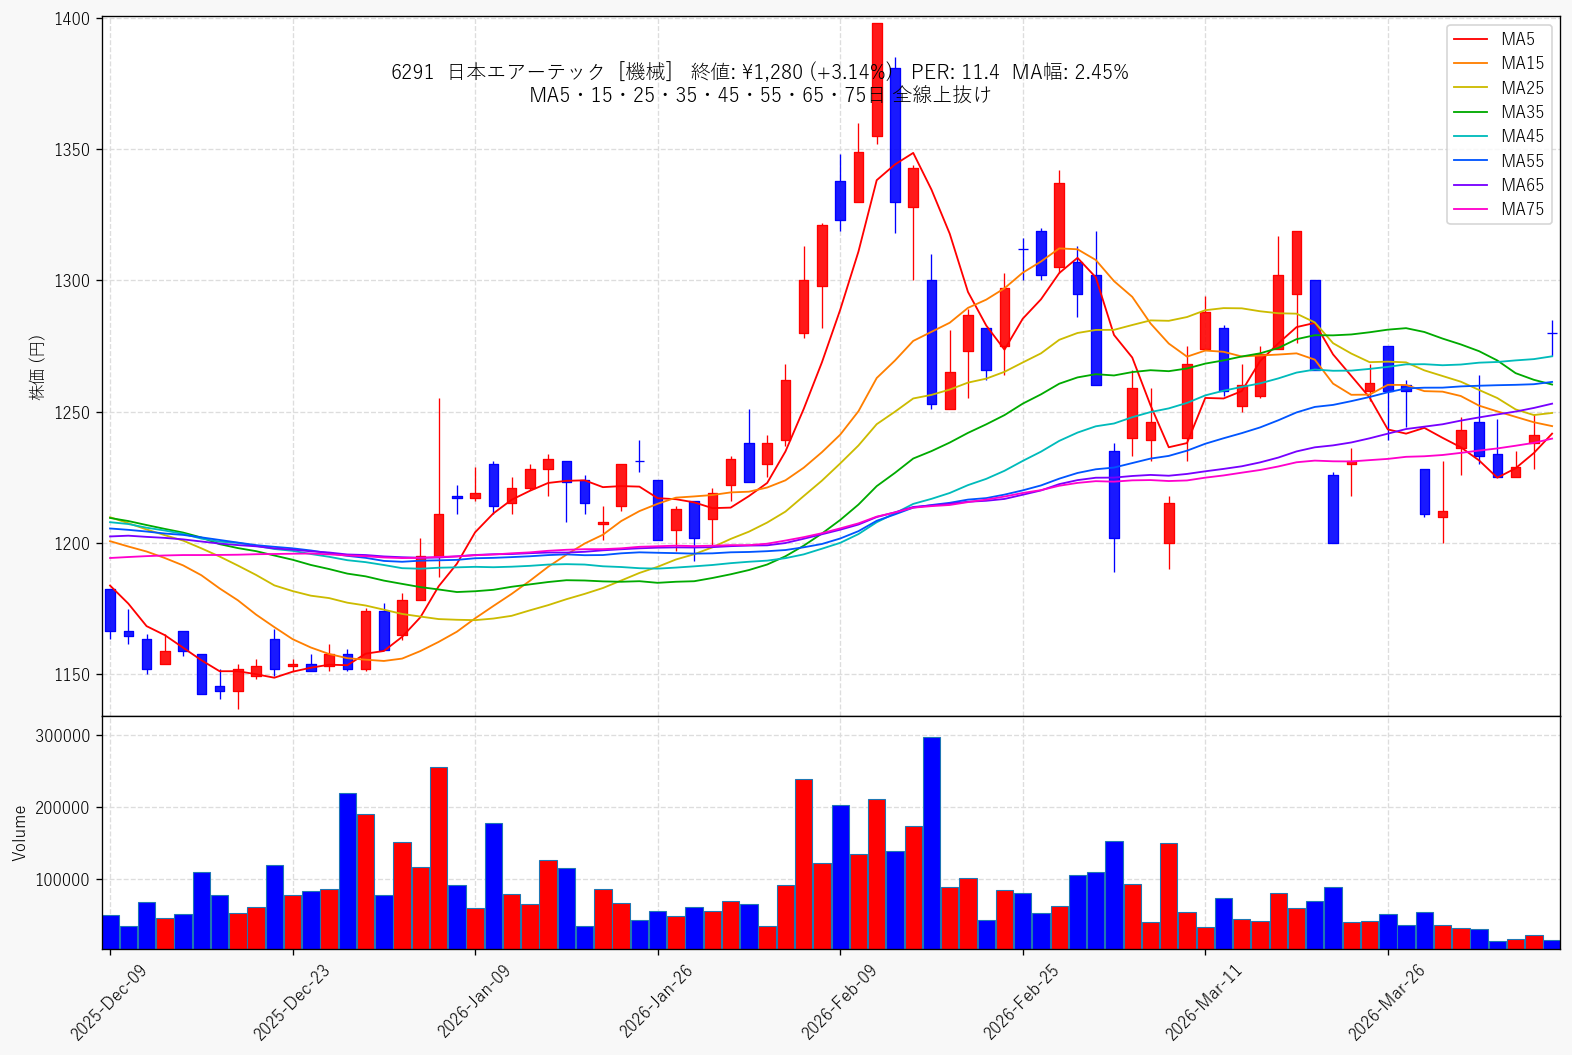This screenshot has height=1055, width=1572.
Task: Click the subtitle MA5・15・25 全線上抜け
Action: 760,95
